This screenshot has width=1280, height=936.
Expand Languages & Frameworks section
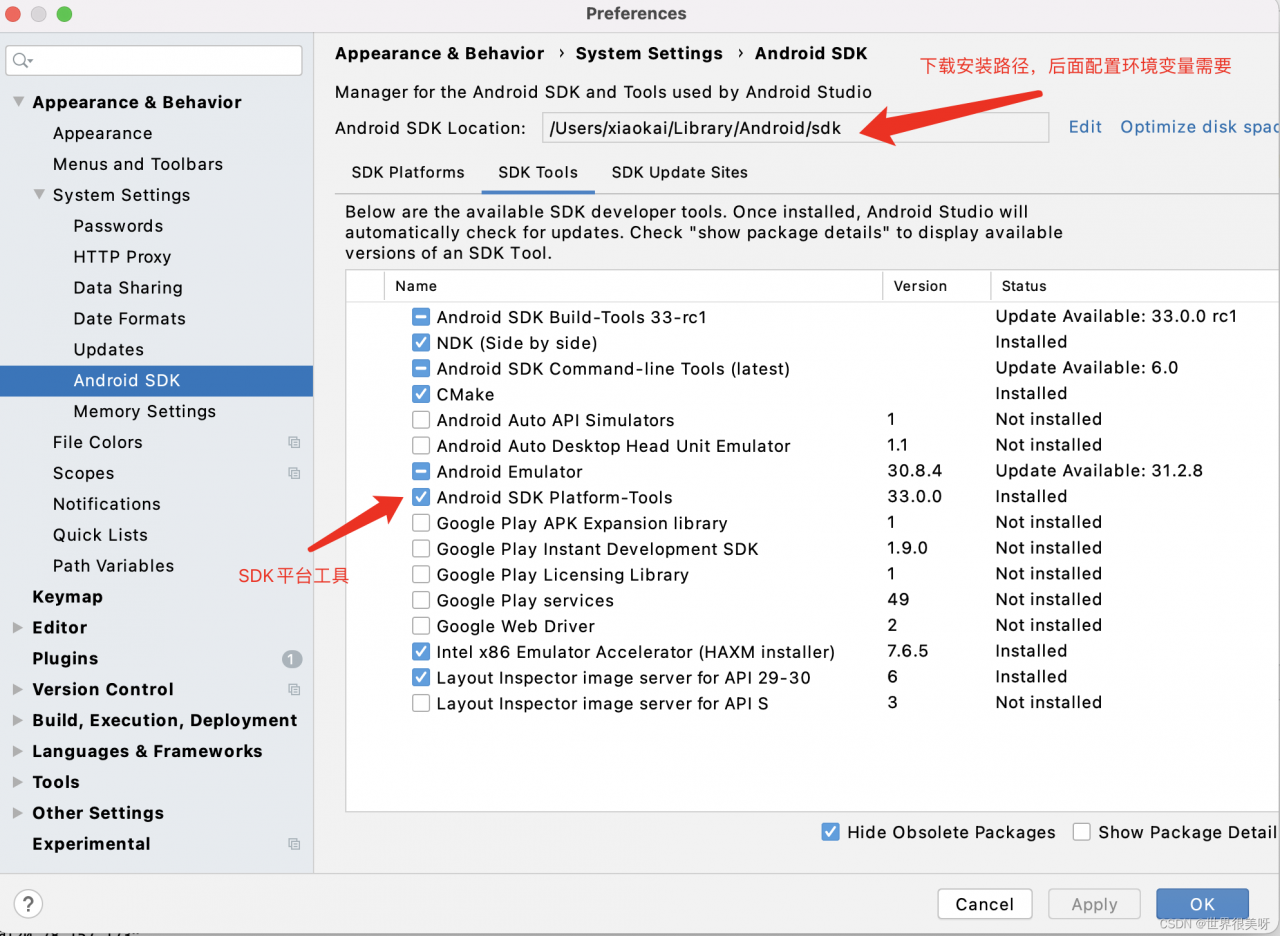[x=18, y=751]
